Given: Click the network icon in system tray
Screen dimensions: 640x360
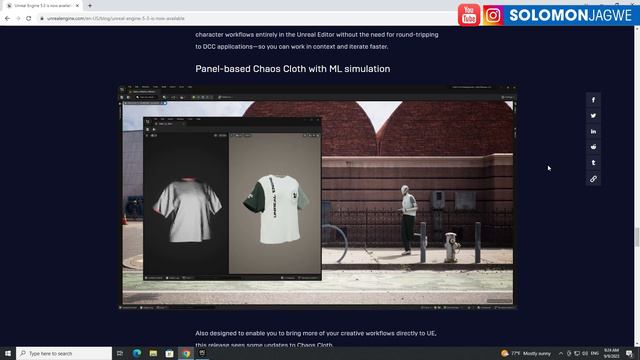Looking at the screenshot, I should pyautogui.click(x=577, y=353).
